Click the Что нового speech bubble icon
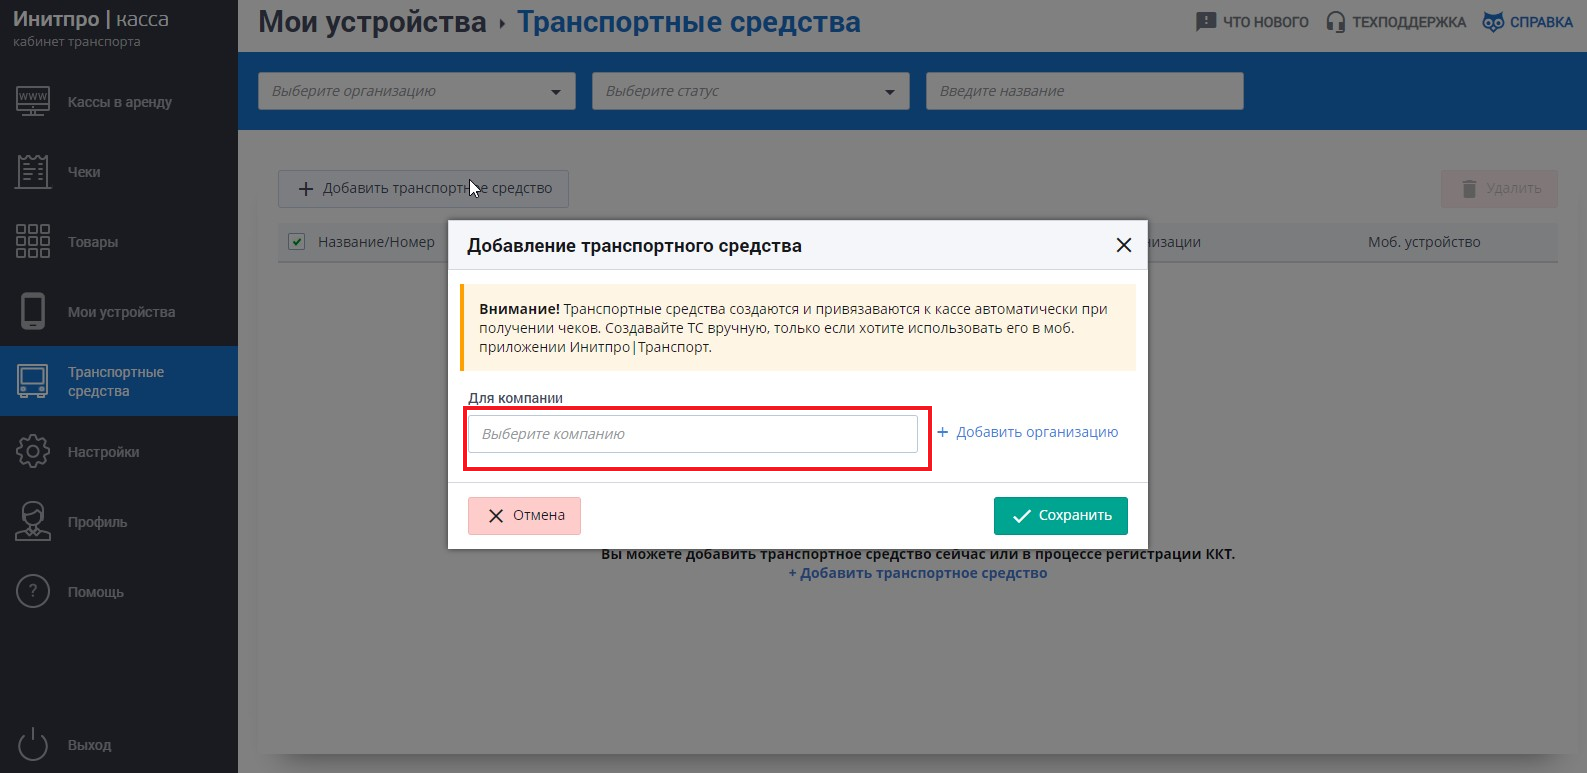This screenshot has height=773, width=1587. (x=1206, y=21)
